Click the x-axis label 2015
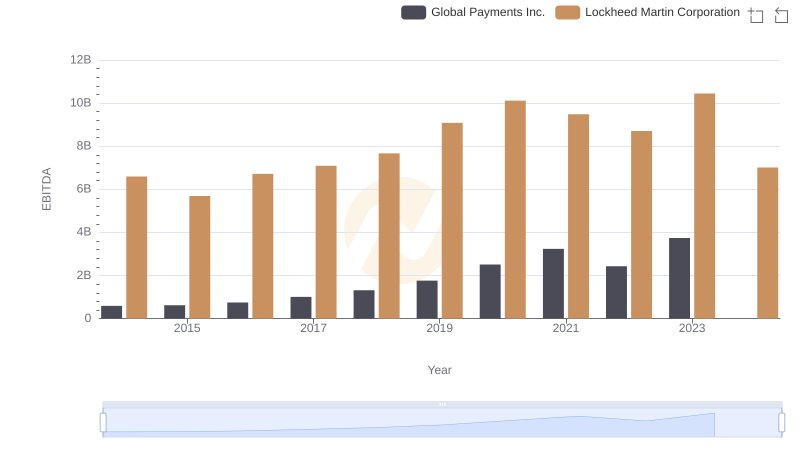 tap(187, 328)
